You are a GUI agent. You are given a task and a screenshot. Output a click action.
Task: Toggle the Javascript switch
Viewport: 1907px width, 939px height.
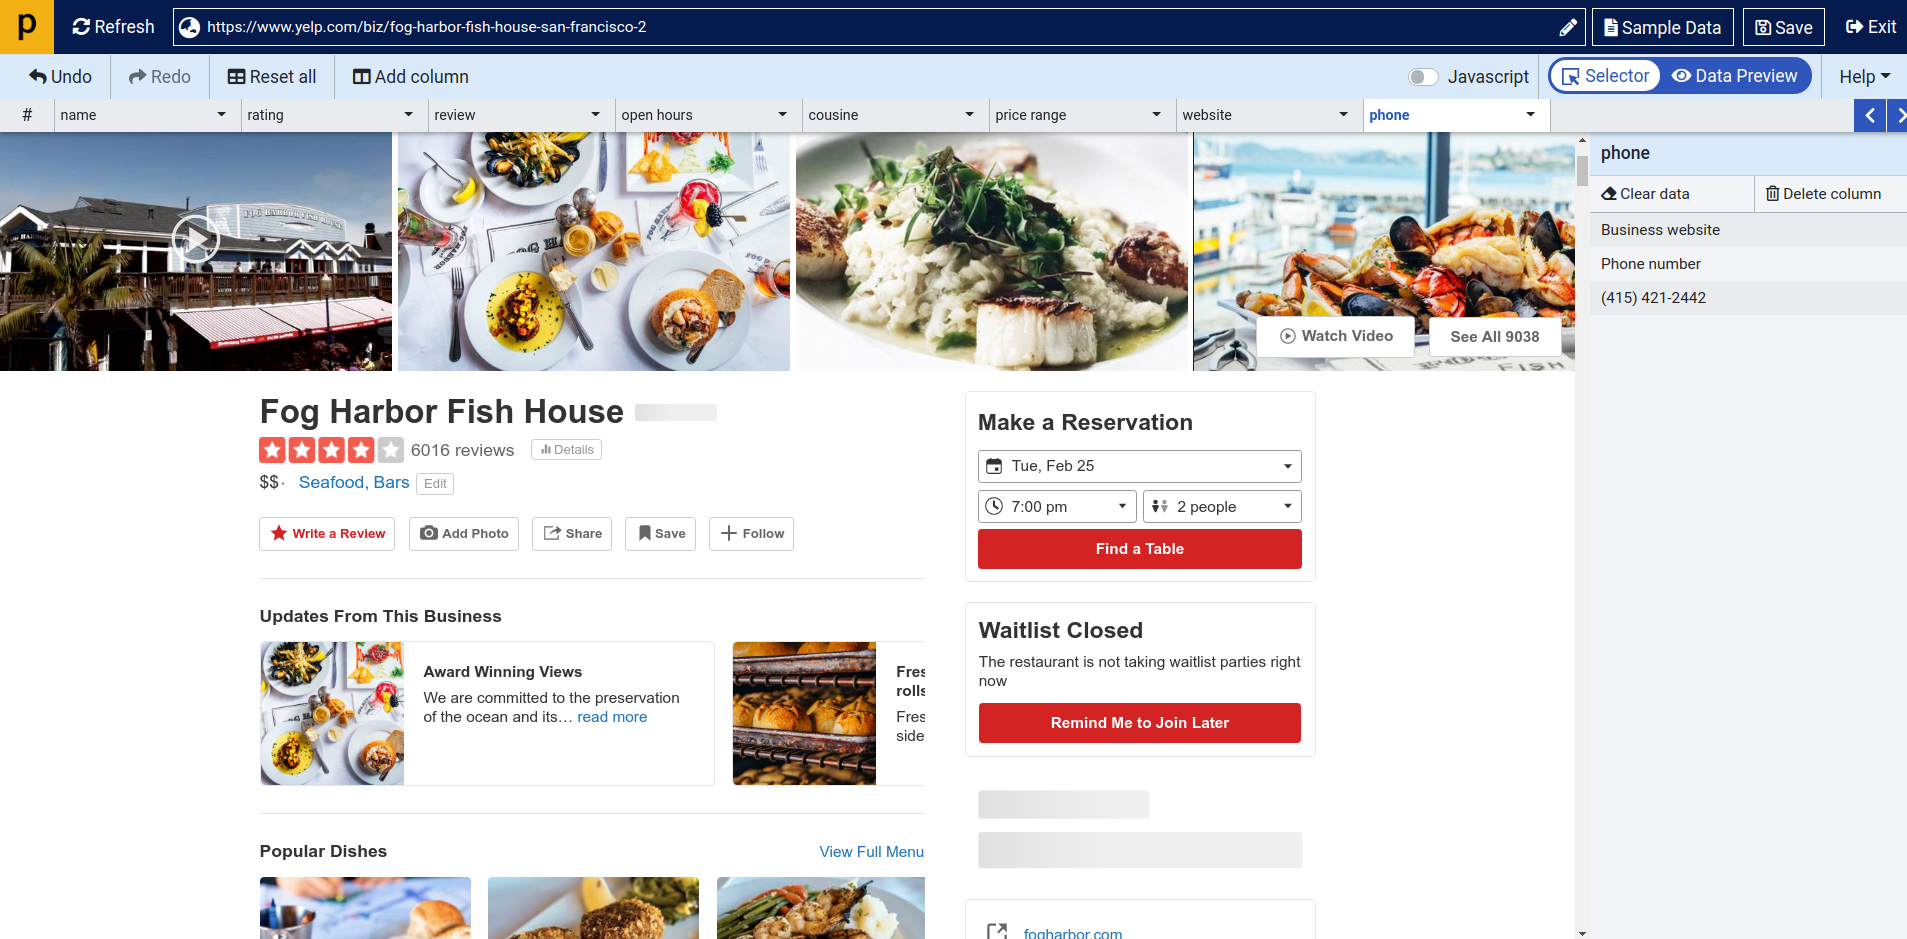tap(1424, 76)
